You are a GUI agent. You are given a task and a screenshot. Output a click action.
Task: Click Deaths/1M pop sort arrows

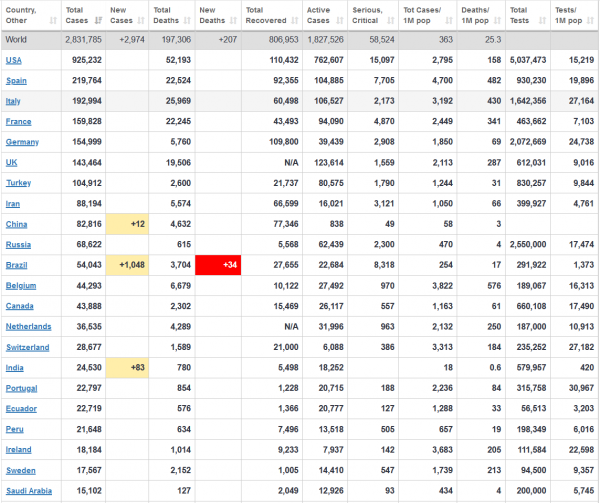pyautogui.click(x=497, y=21)
